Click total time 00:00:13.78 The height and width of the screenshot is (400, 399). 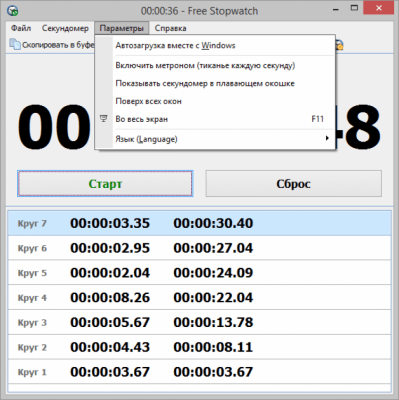213,322
